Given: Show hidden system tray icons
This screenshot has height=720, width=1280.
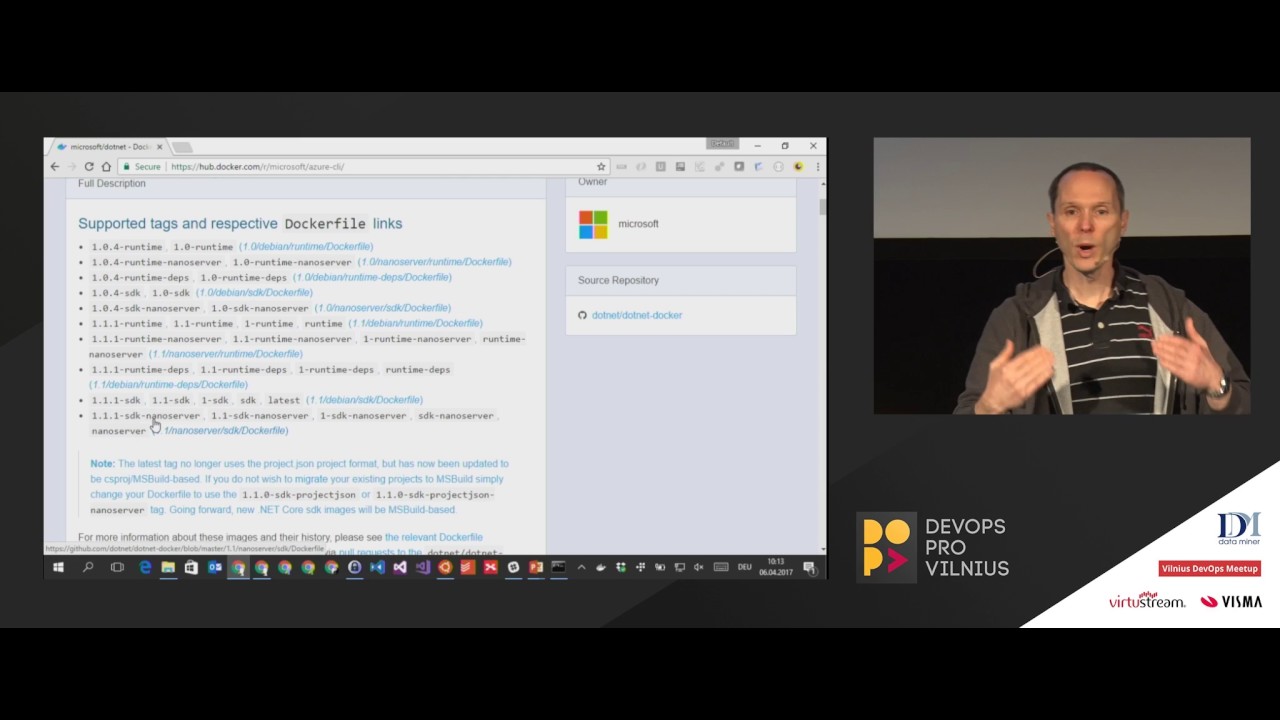Looking at the screenshot, I should [581, 568].
